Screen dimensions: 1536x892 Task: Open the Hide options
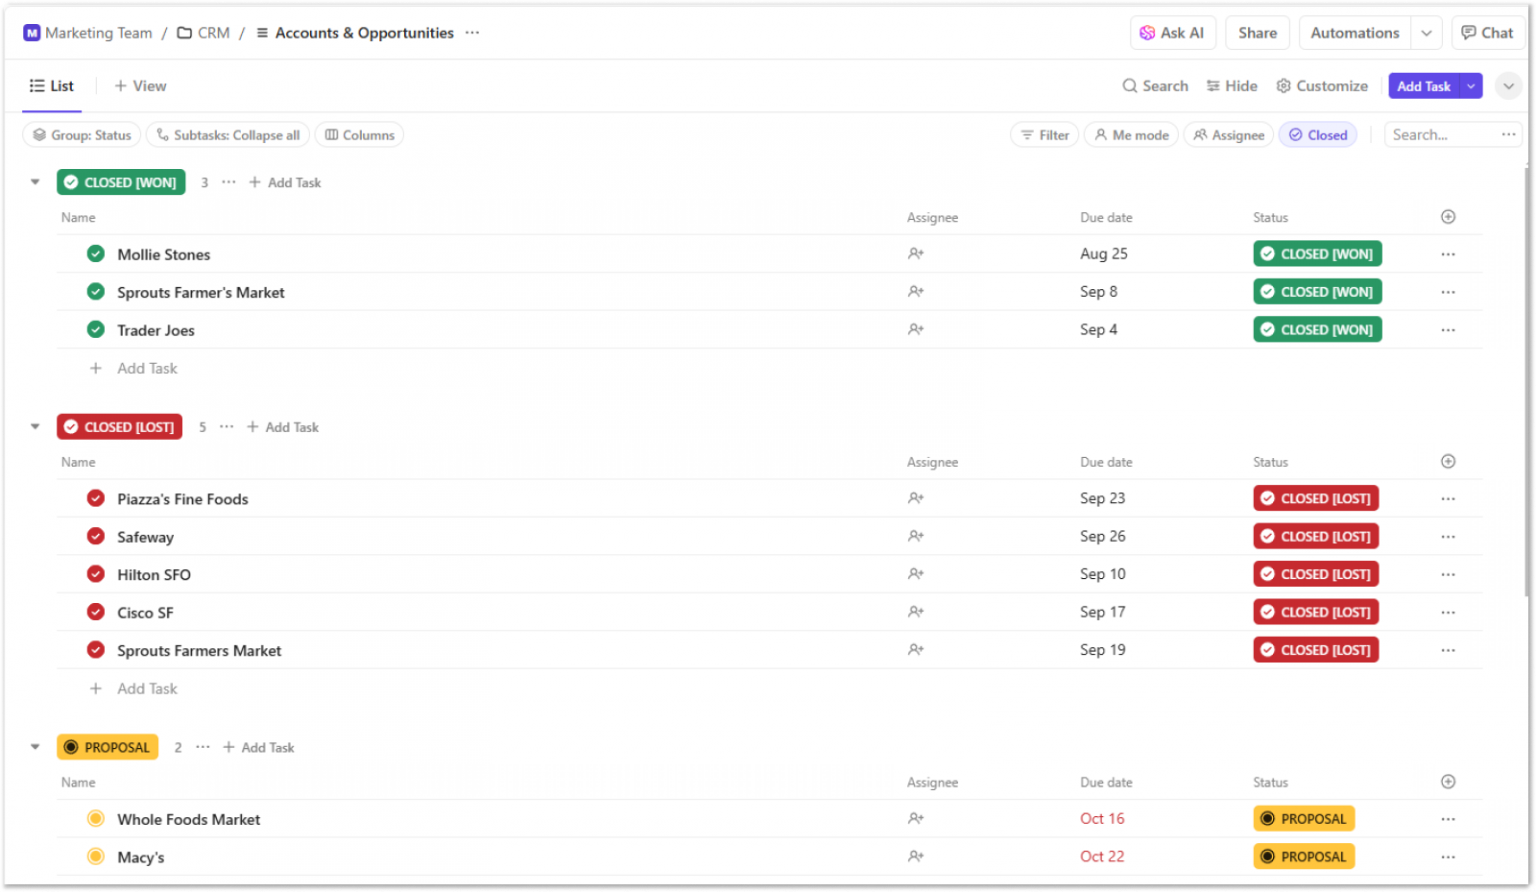point(1232,86)
